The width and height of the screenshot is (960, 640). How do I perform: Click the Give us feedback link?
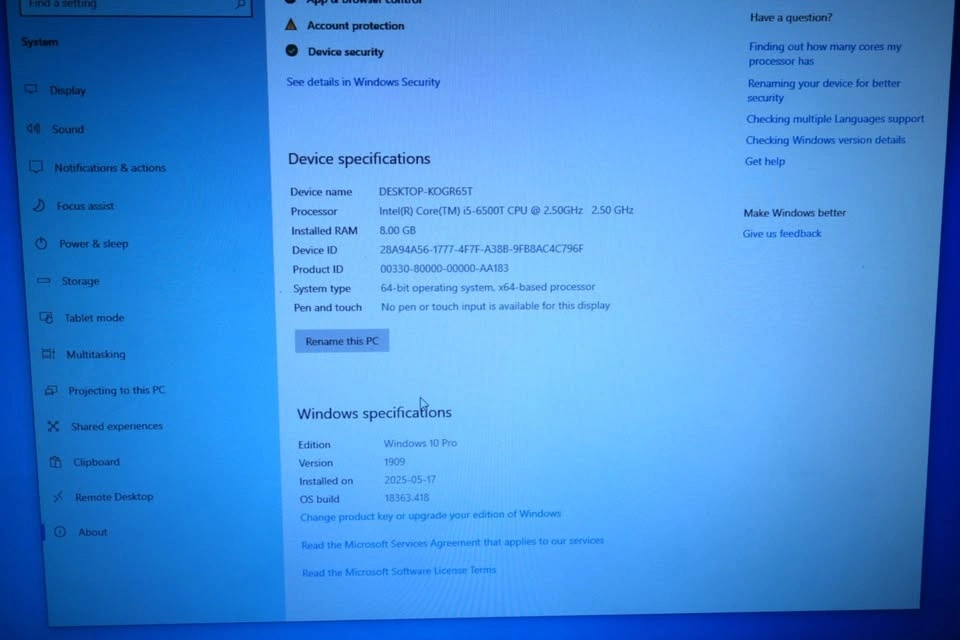tap(782, 234)
